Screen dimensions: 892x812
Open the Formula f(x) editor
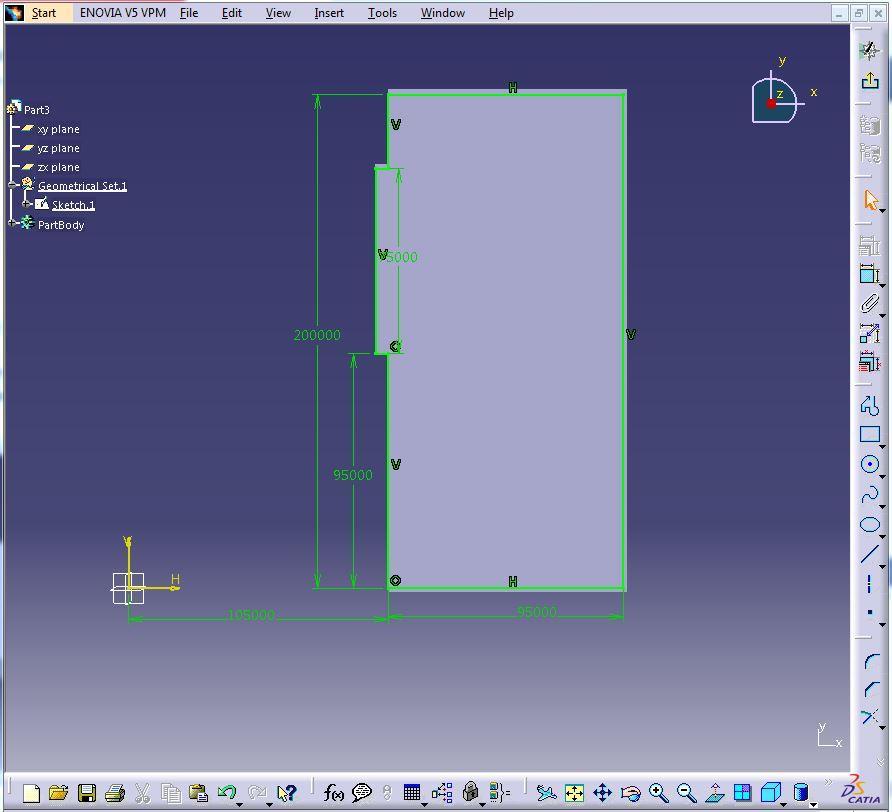click(x=333, y=792)
